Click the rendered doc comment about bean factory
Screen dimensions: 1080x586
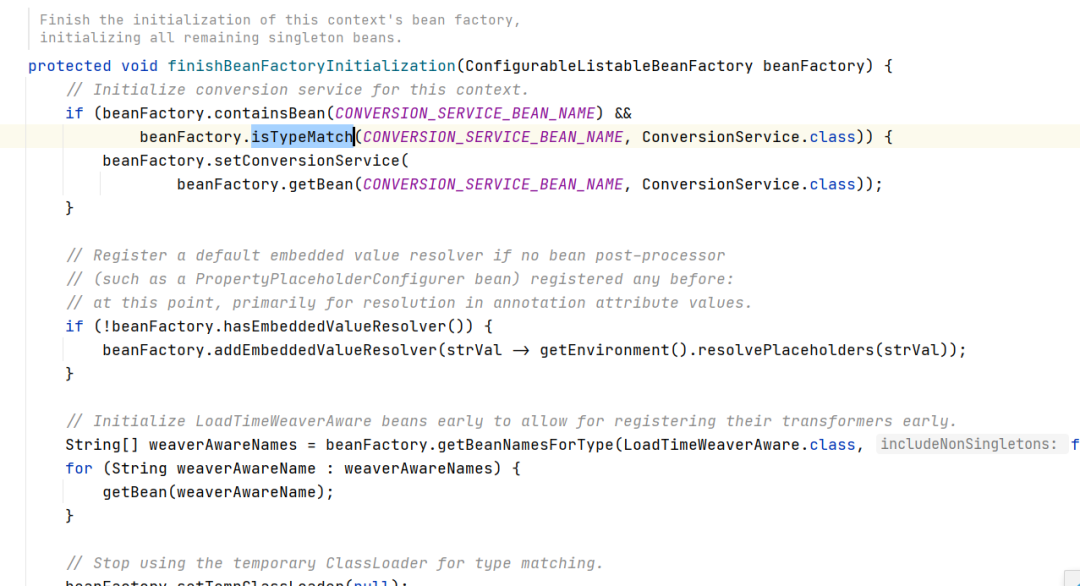pos(280,29)
